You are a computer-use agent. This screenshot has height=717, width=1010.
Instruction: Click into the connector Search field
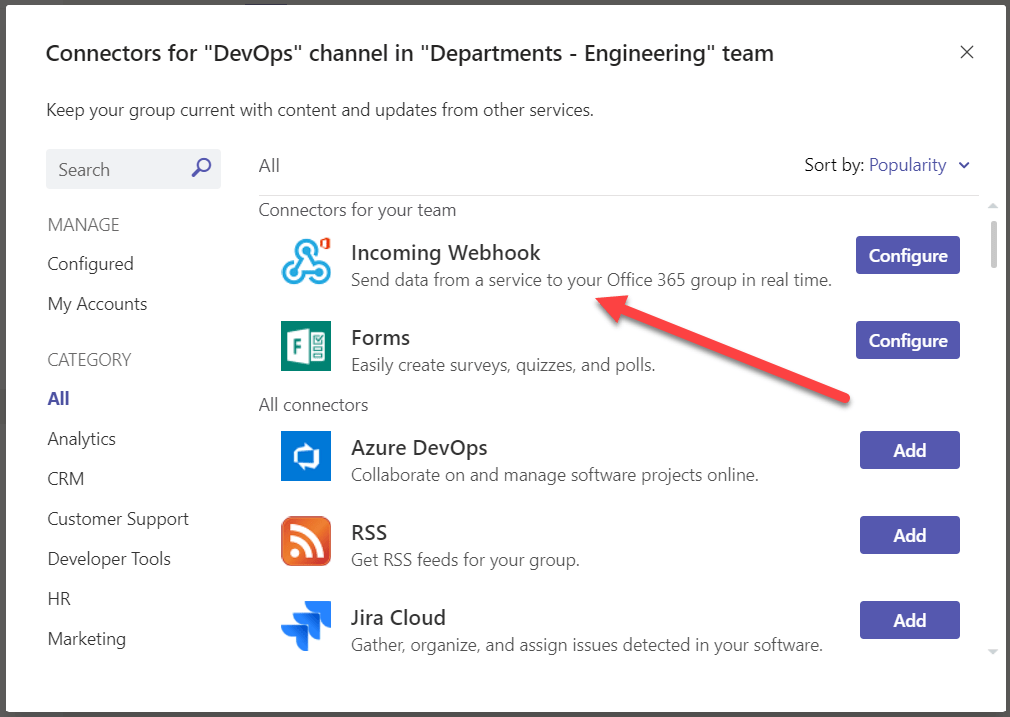pyautogui.click(x=118, y=170)
